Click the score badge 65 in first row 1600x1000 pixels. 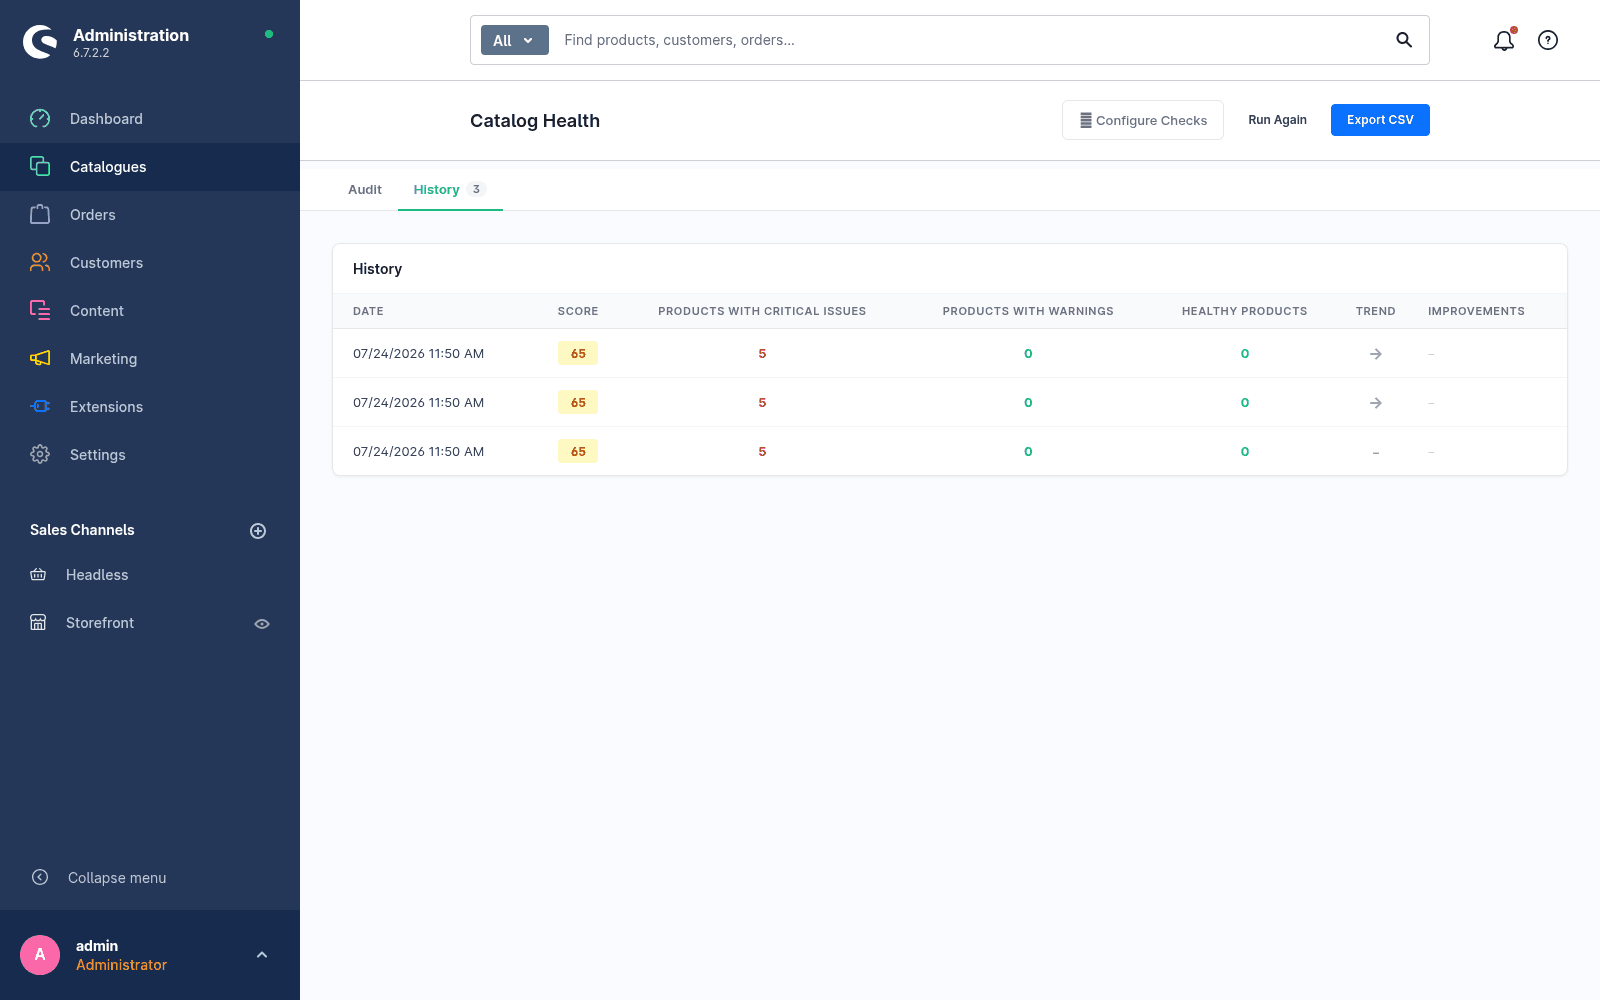(x=578, y=354)
